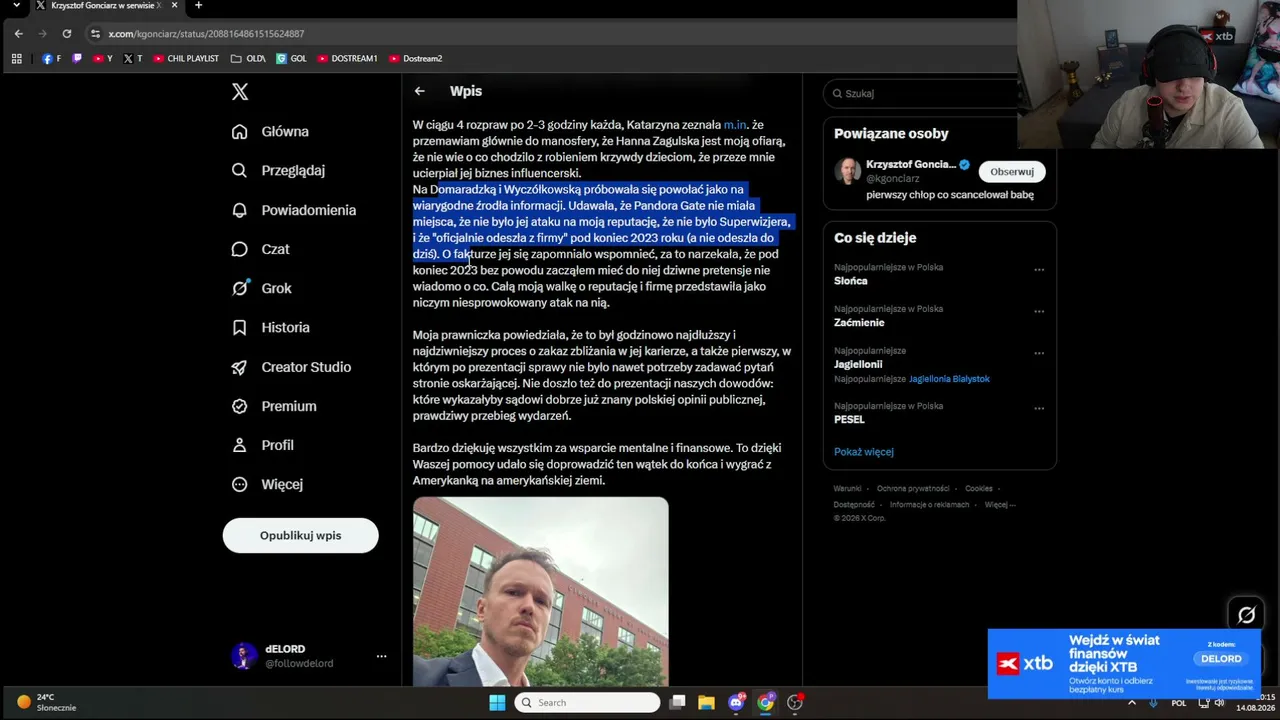
Task: Open options for the Słońca trend
Action: pos(1039,270)
